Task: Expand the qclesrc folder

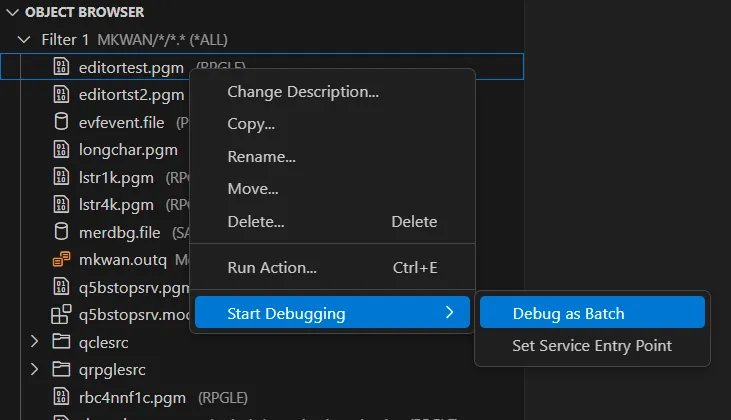Action: click(x=35, y=342)
